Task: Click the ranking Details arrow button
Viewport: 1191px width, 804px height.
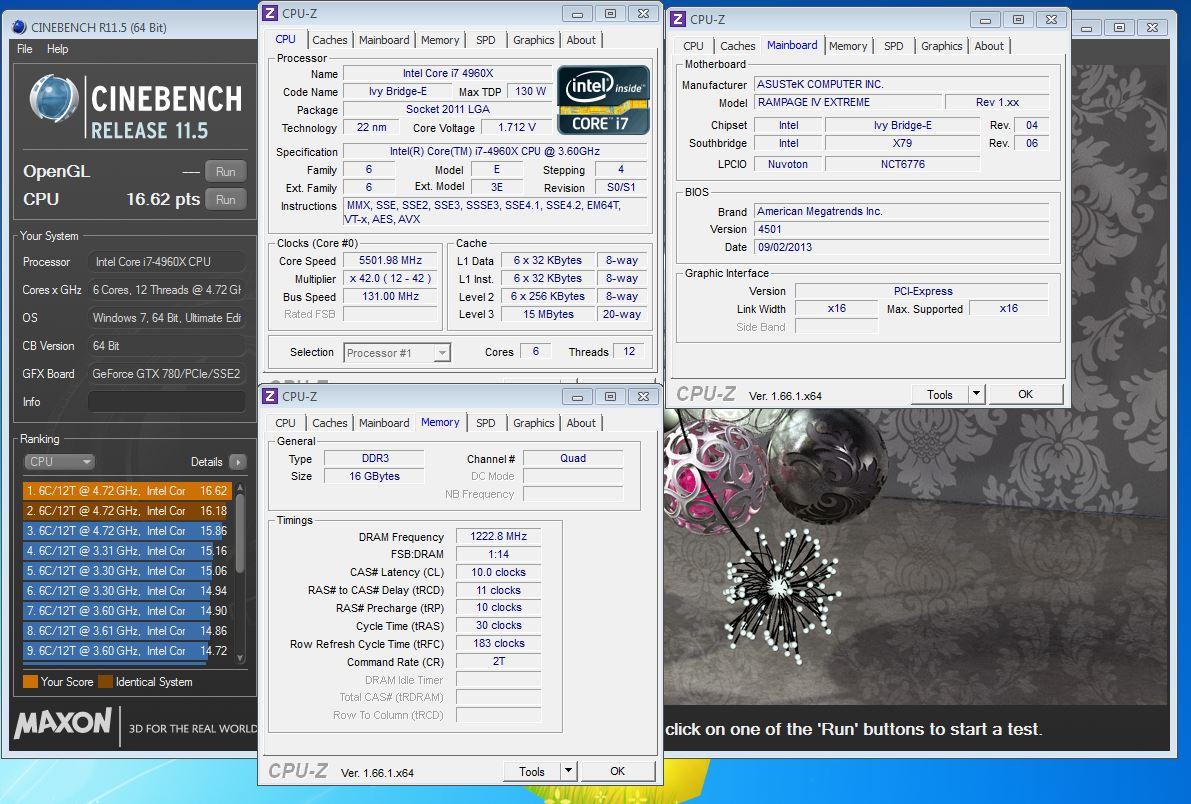Action: [x=238, y=462]
